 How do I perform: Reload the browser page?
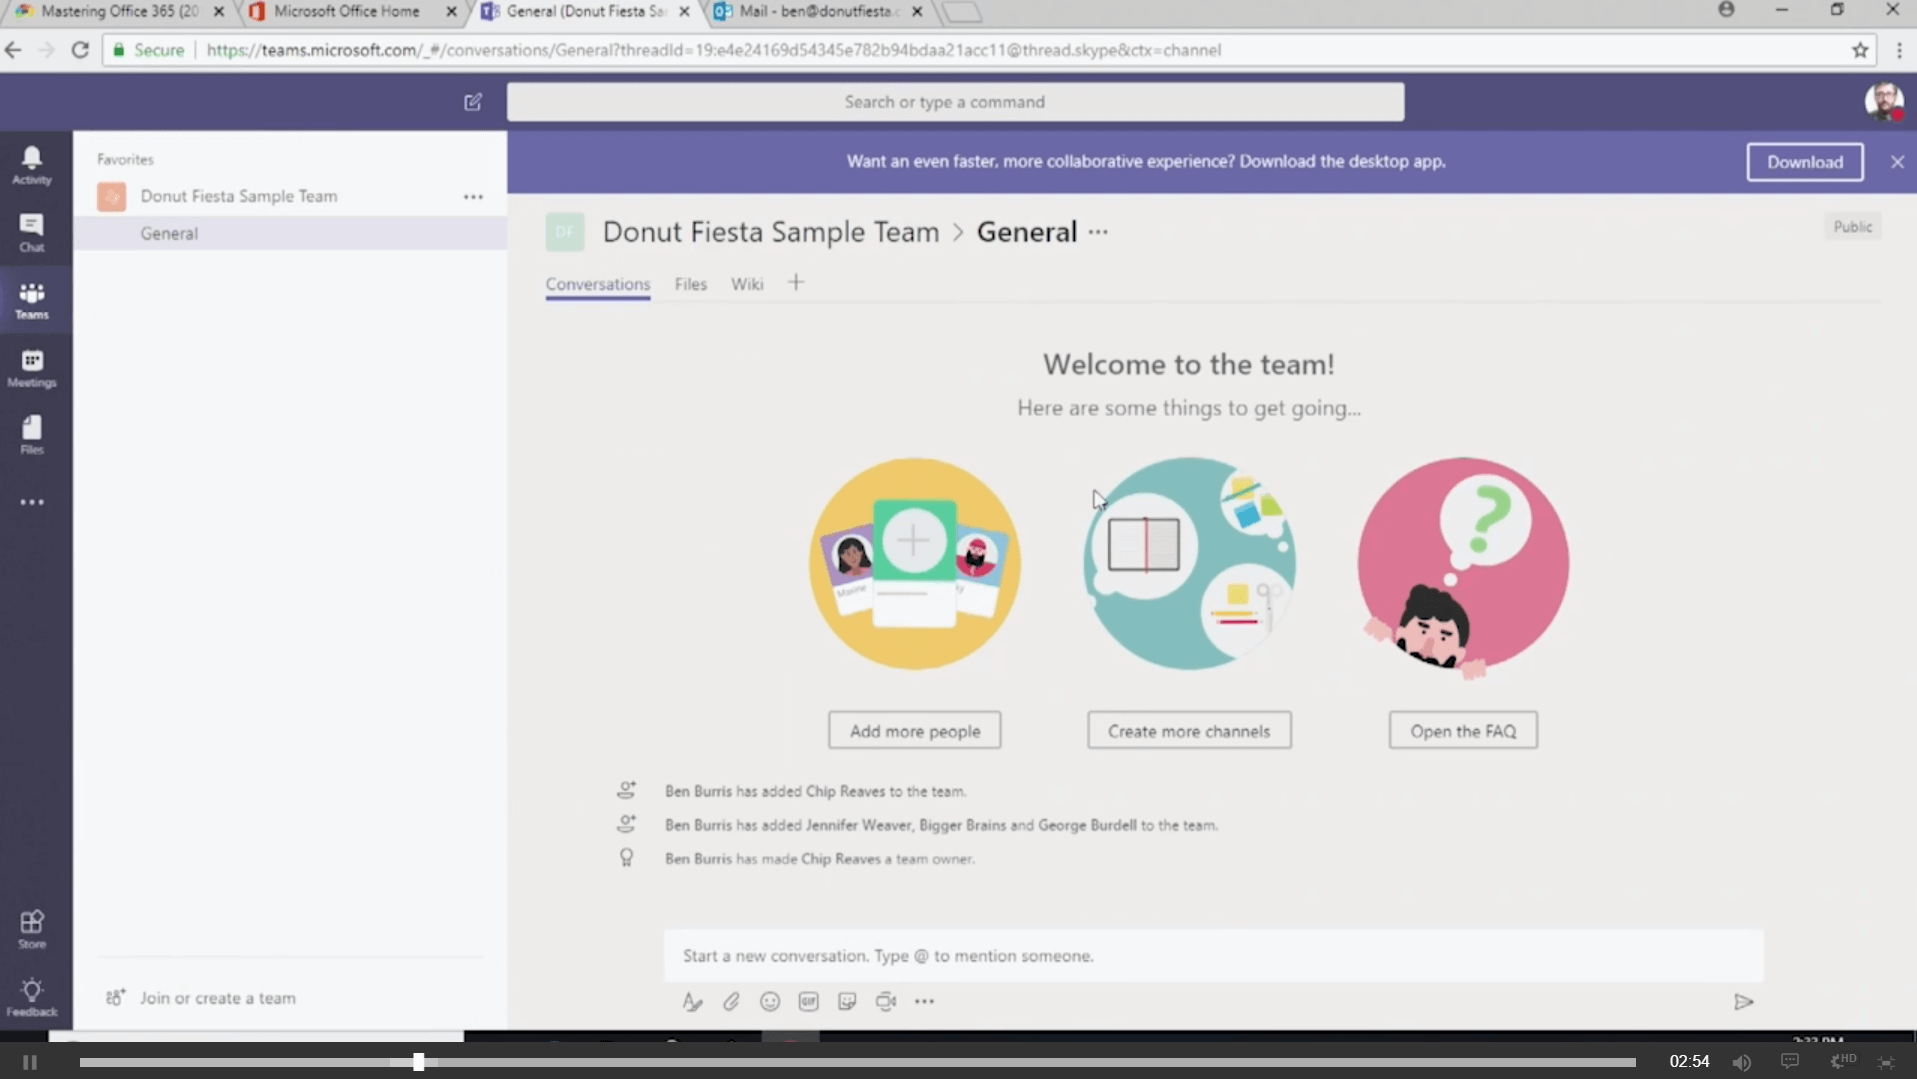80,50
